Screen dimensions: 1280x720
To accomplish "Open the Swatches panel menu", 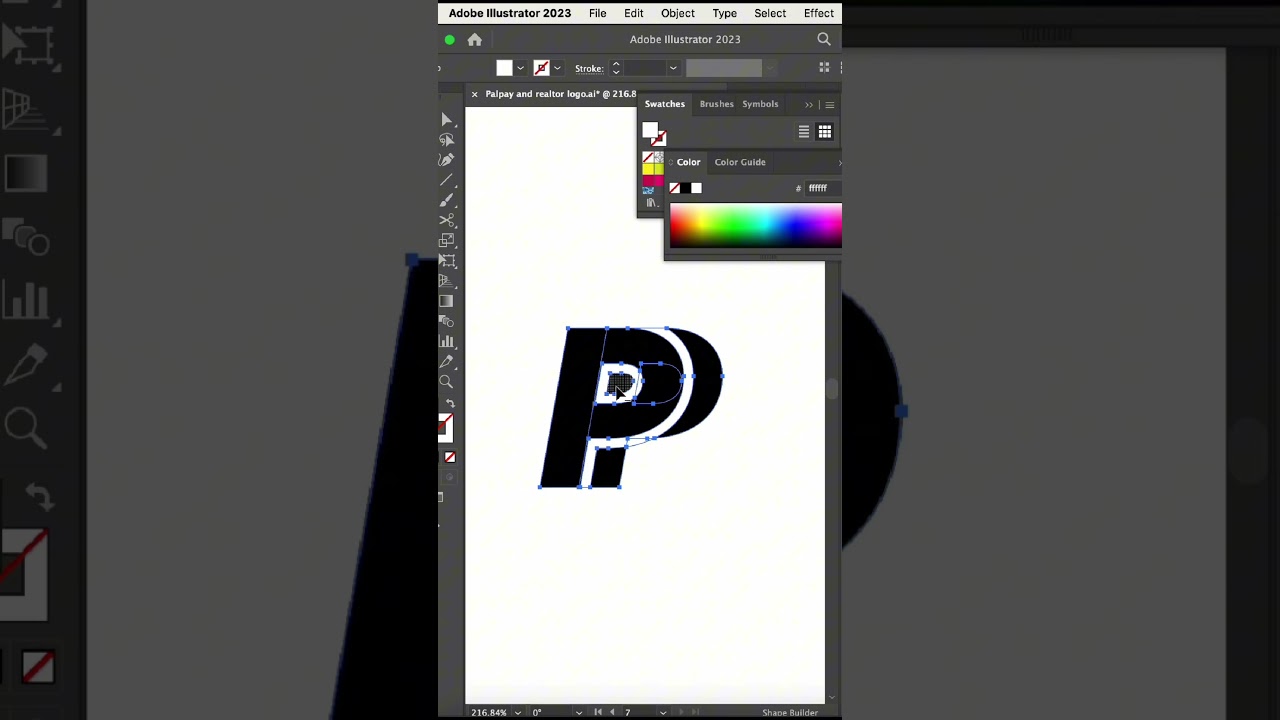I will click(x=830, y=104).
